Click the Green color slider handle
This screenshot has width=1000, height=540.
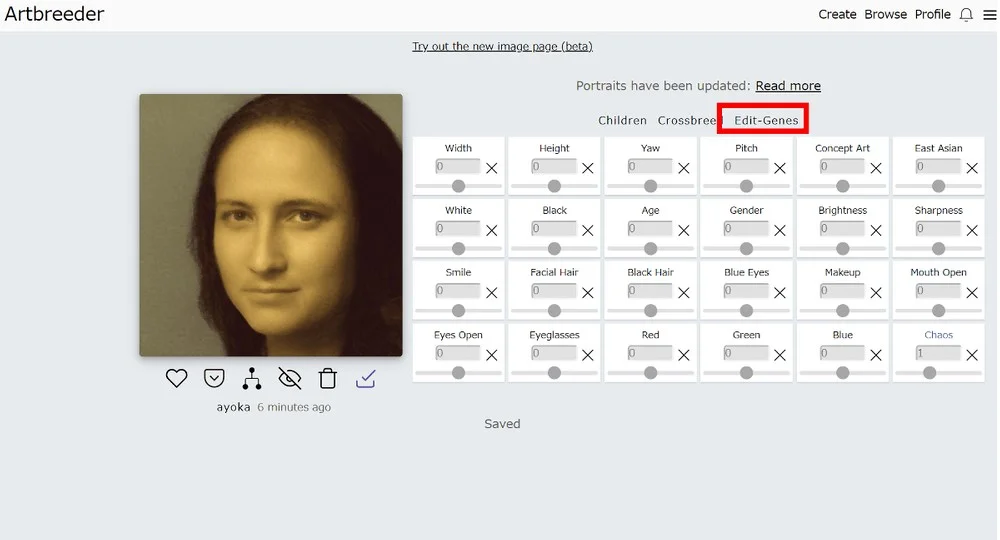point(746,372)
